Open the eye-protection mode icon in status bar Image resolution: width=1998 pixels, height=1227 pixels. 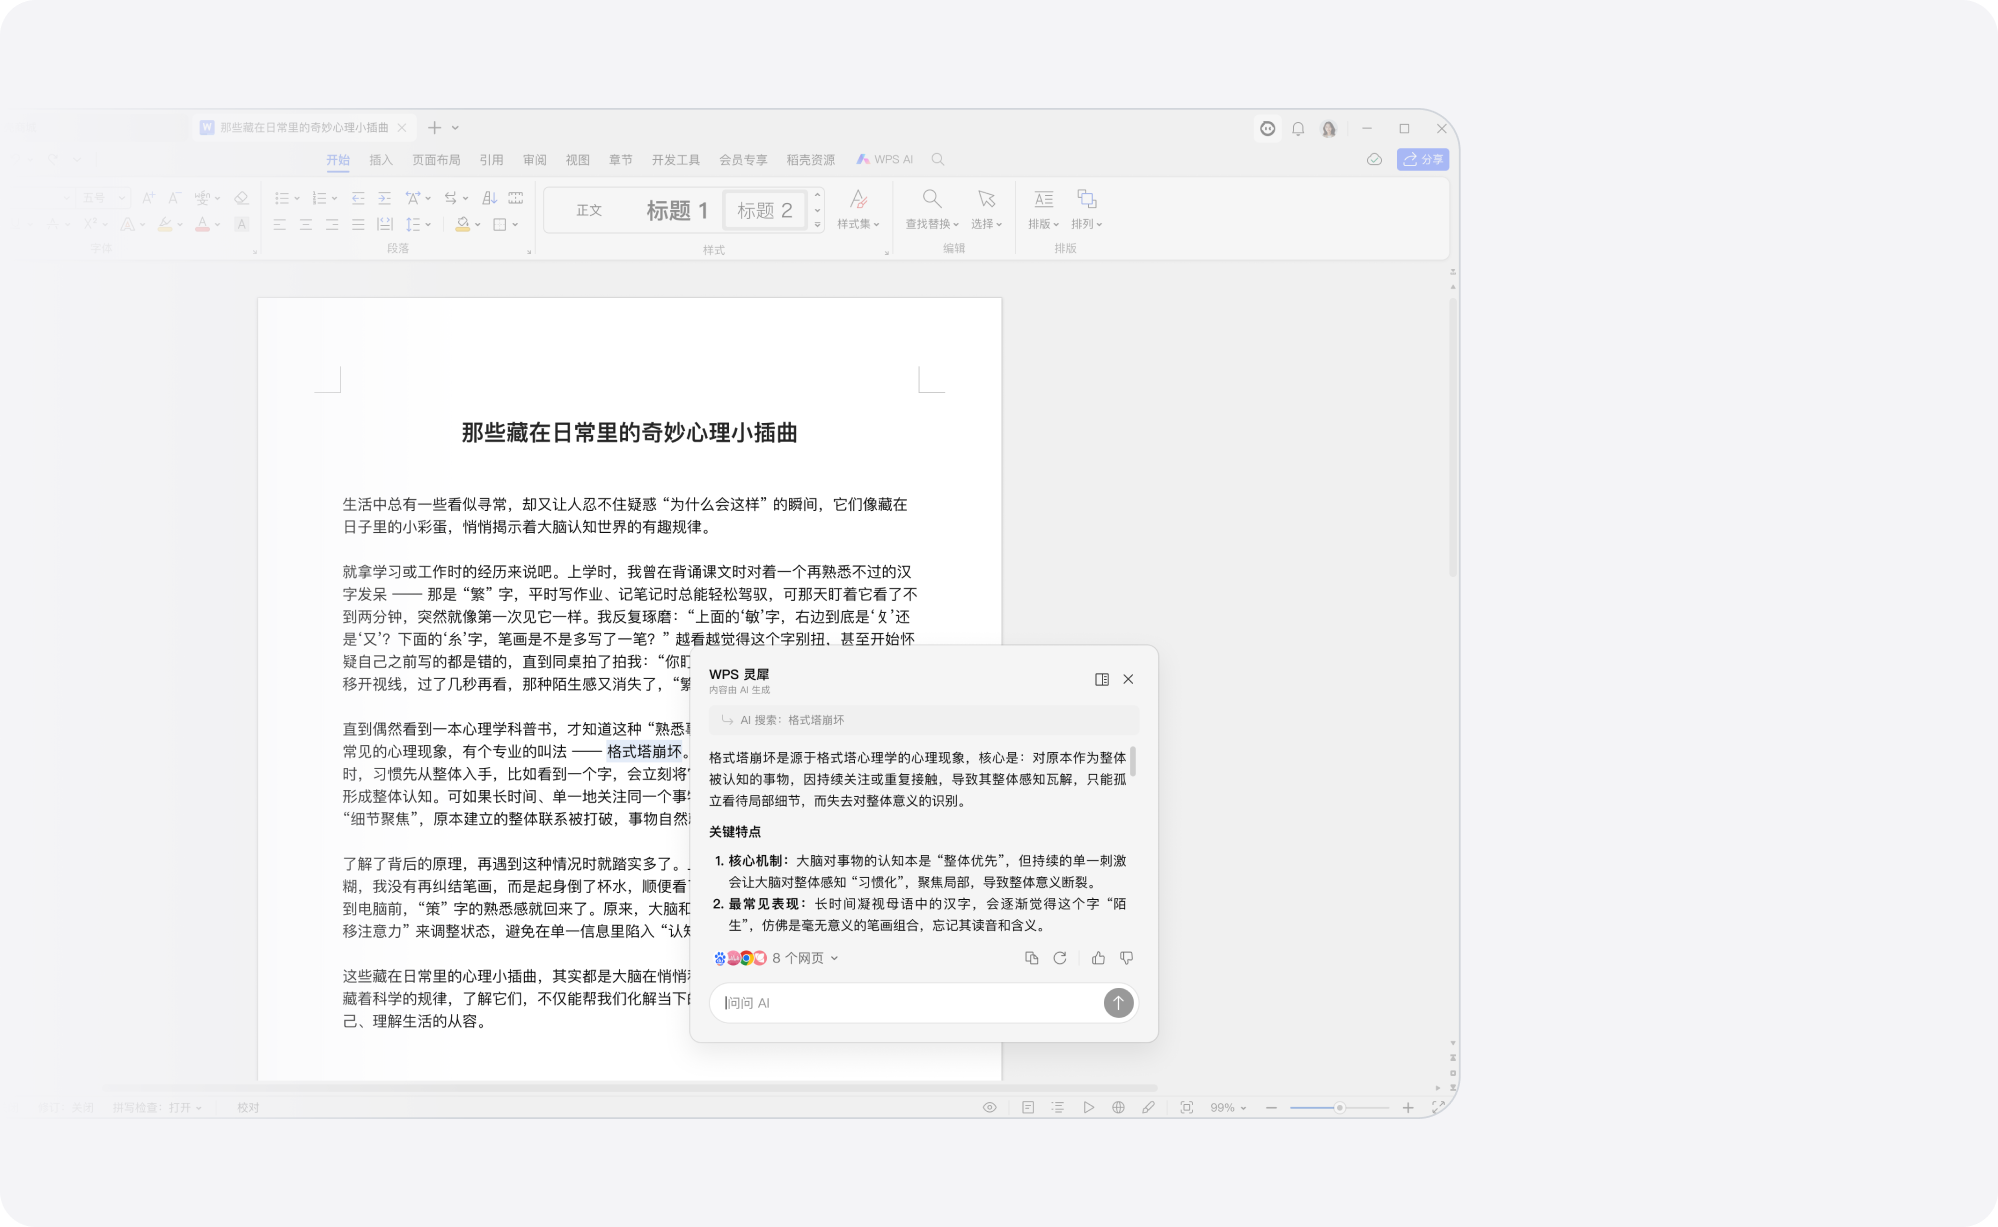click(990, 1107)
